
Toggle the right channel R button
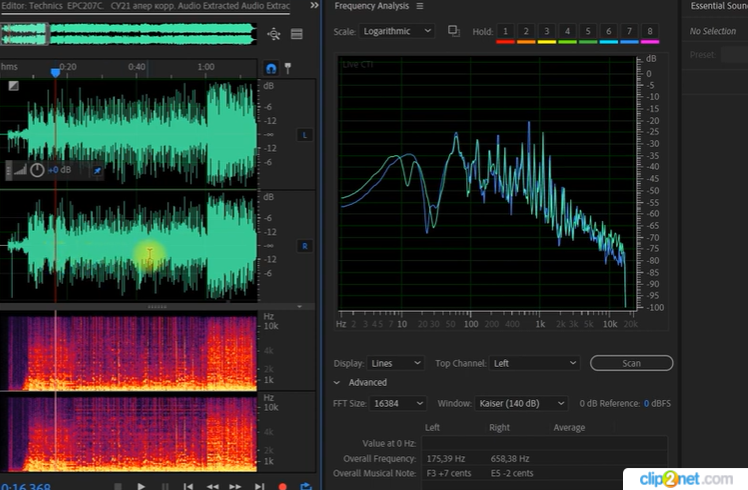point(304,246)
